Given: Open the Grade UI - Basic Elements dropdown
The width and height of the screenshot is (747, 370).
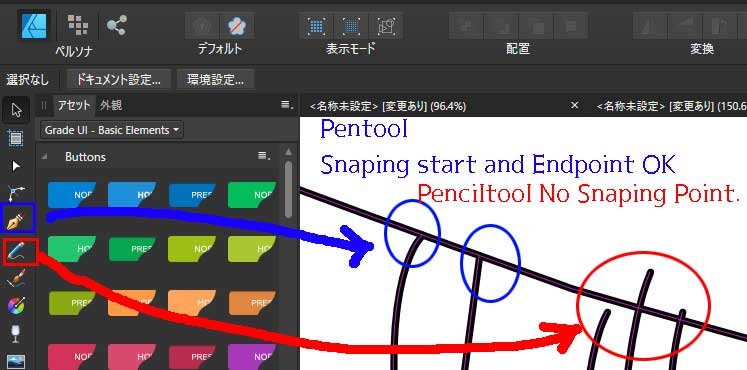Looking at the screenshot, I should point(112,130).
